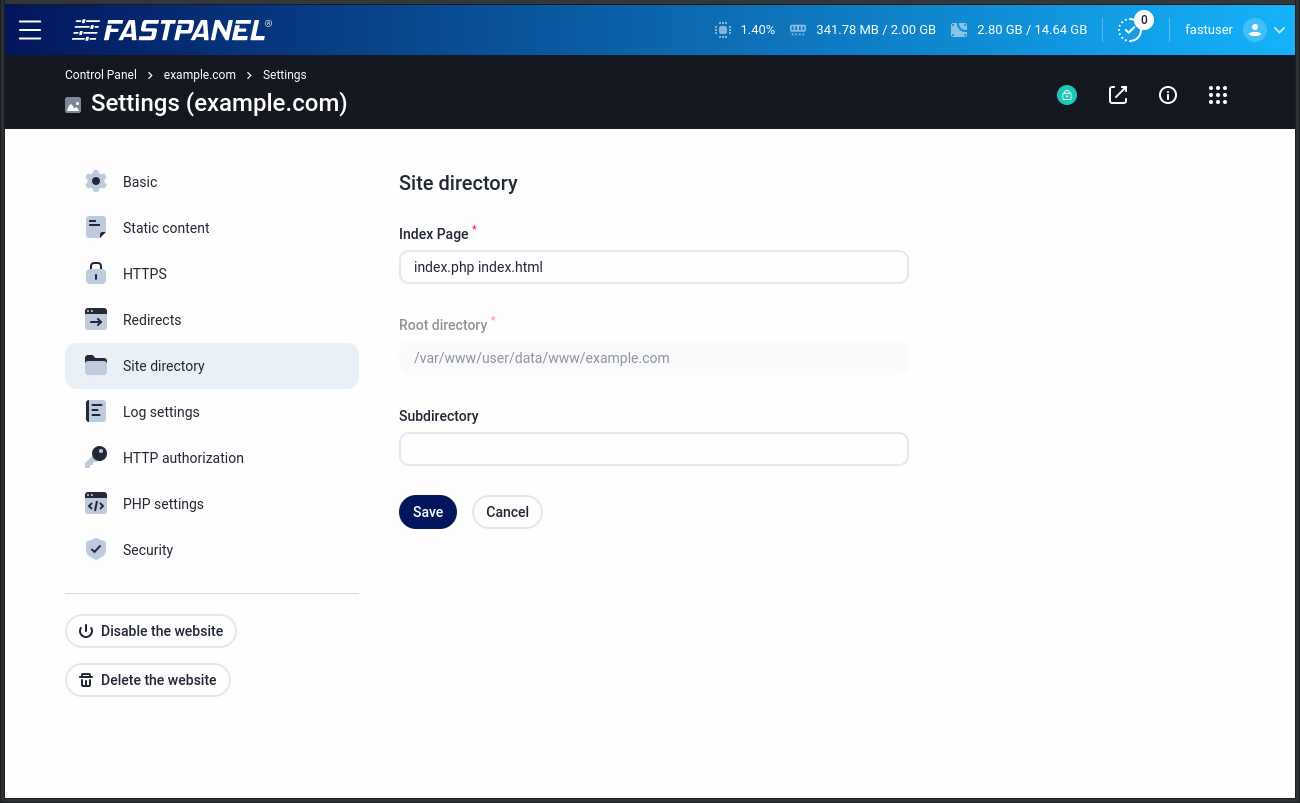Click the disk usage icon
This screenshot has width=1300, height=803.
(959, 30)
